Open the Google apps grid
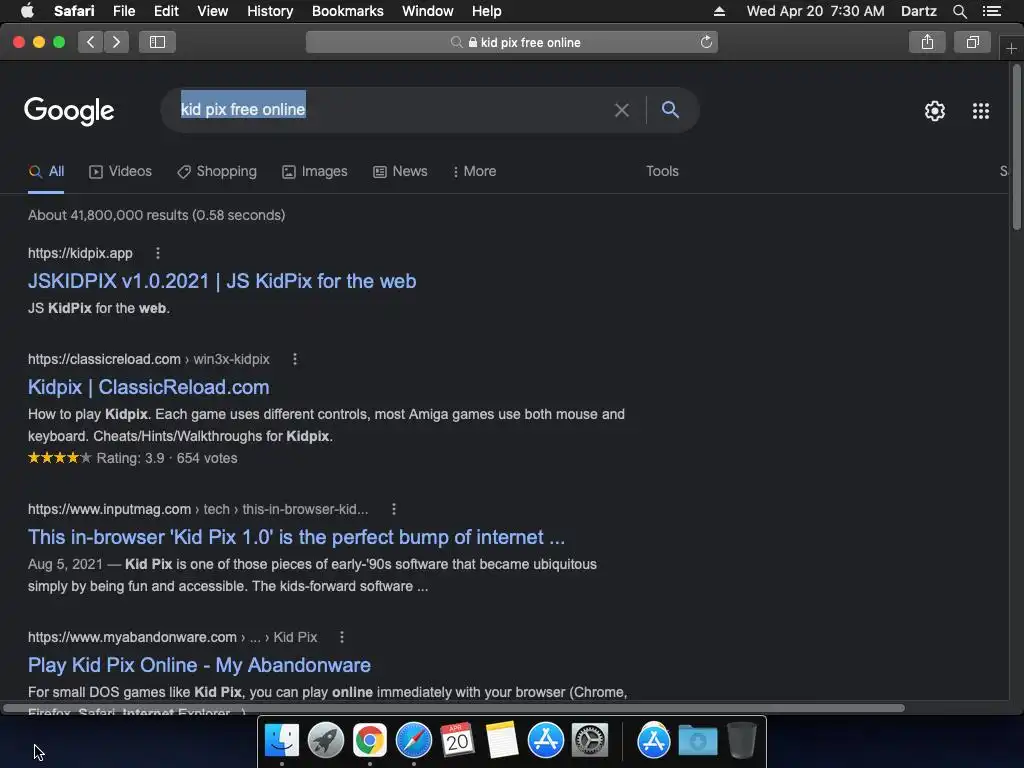Viewport: 1024px width, 768px height. [x=981, y=111]
